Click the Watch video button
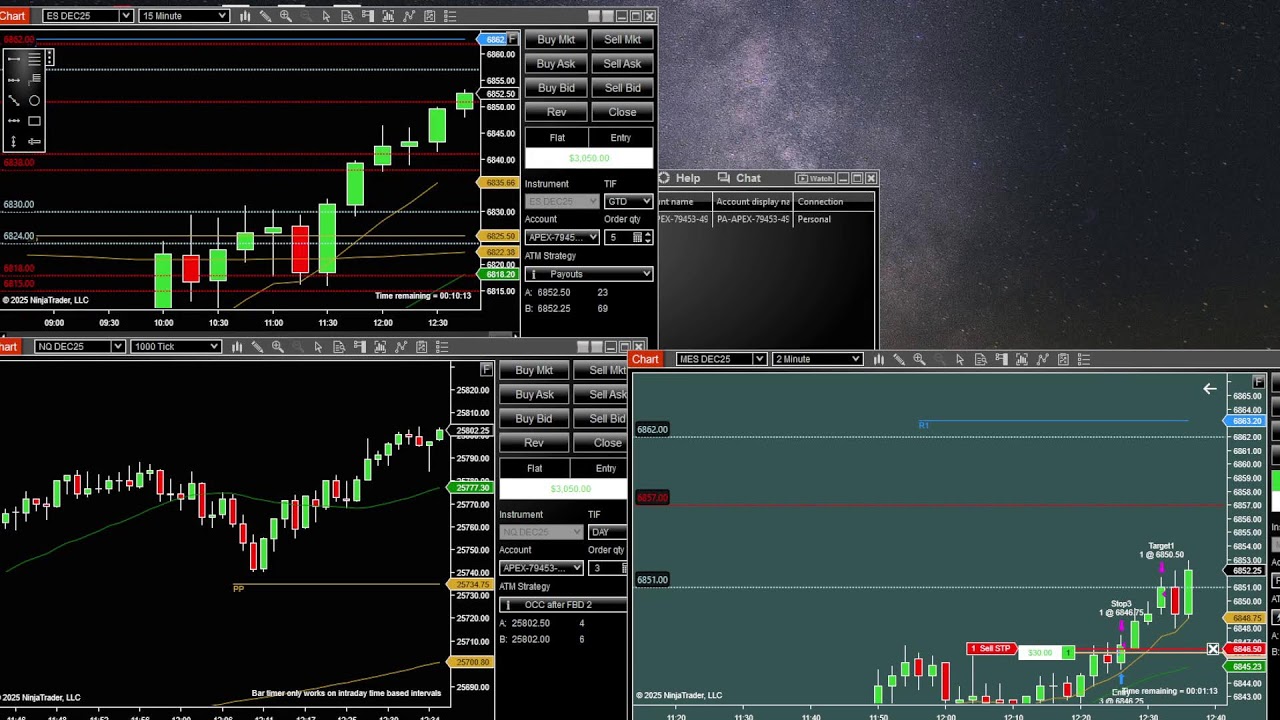 [x=815, y=178]
